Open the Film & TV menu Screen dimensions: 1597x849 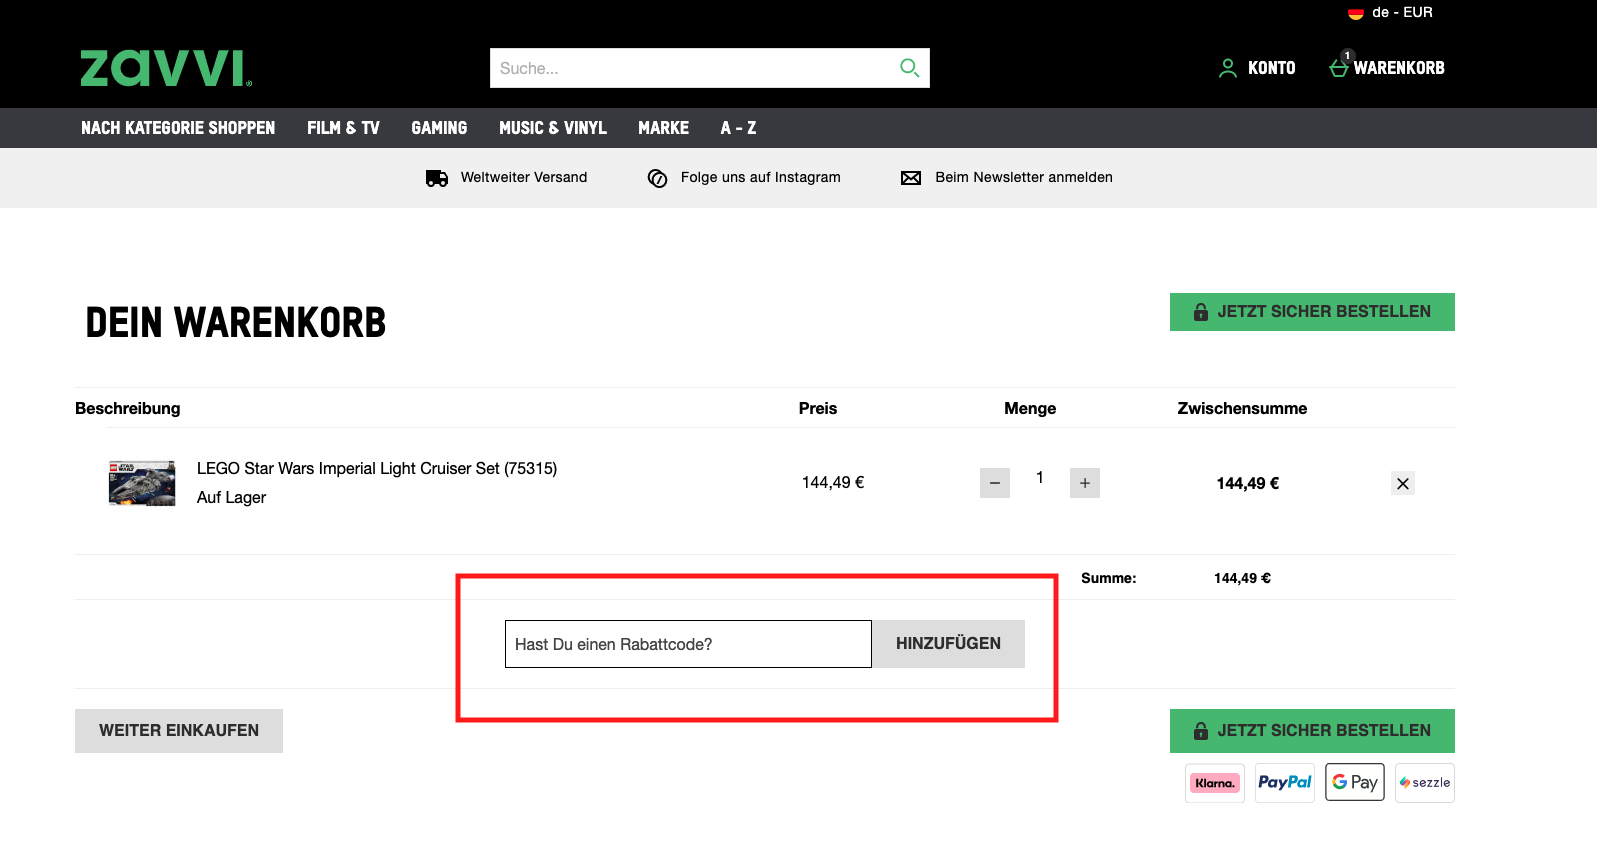point(343,128)
